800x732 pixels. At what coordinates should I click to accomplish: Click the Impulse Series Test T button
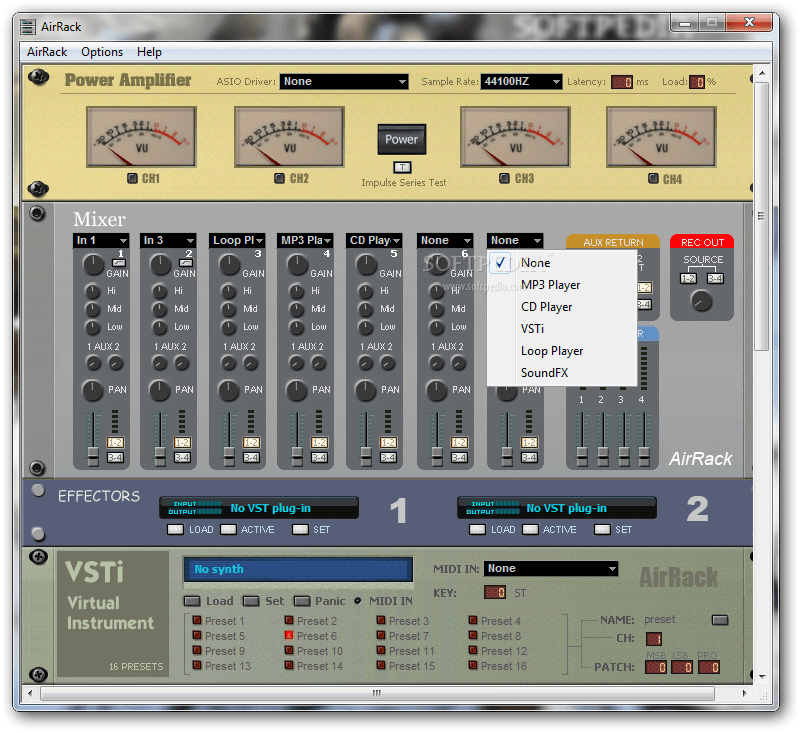point(402,167)
